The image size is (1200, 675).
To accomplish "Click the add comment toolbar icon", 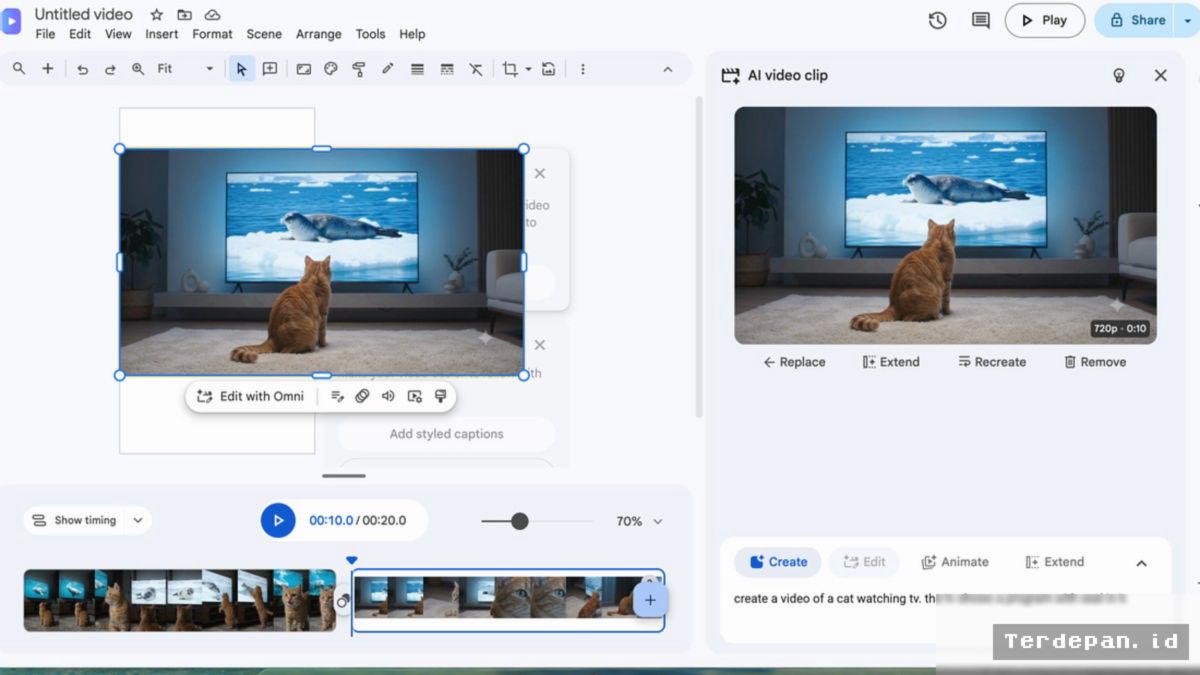I will point(270,69).
